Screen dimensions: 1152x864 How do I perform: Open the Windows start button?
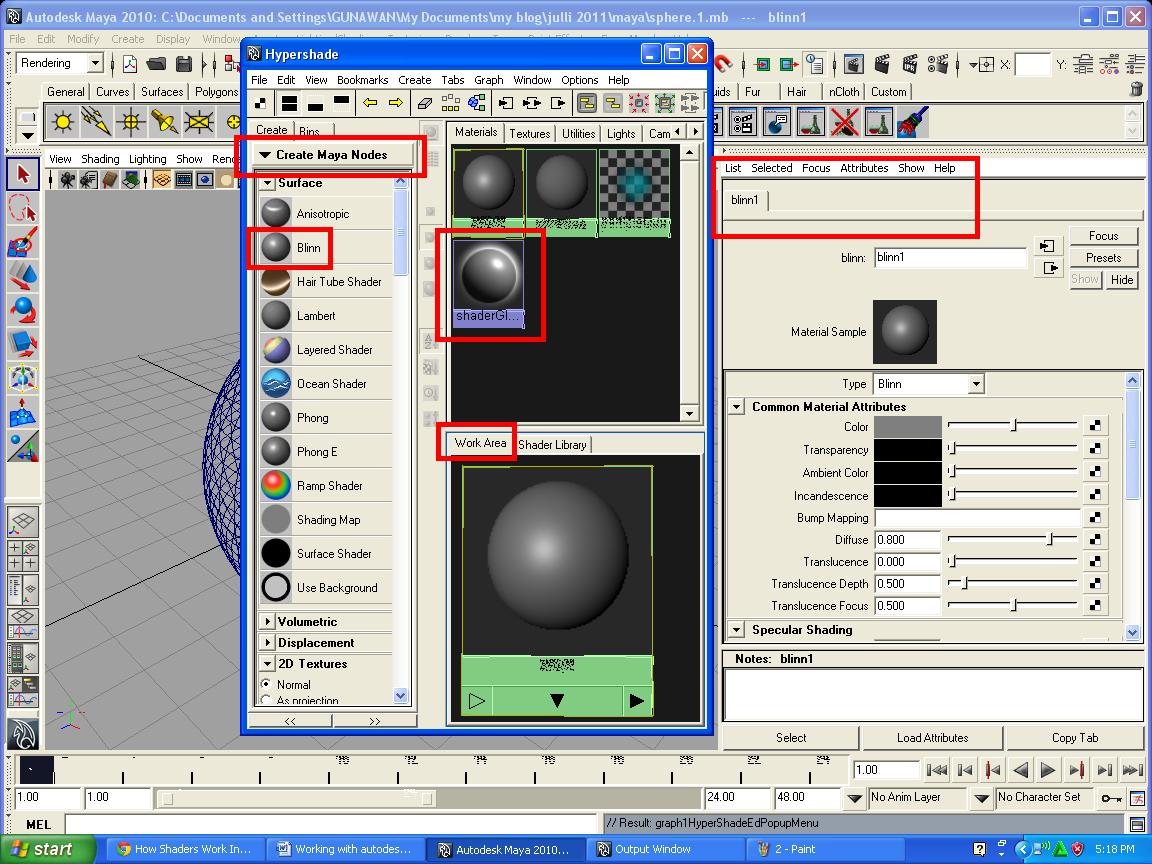tap(48, 849)
